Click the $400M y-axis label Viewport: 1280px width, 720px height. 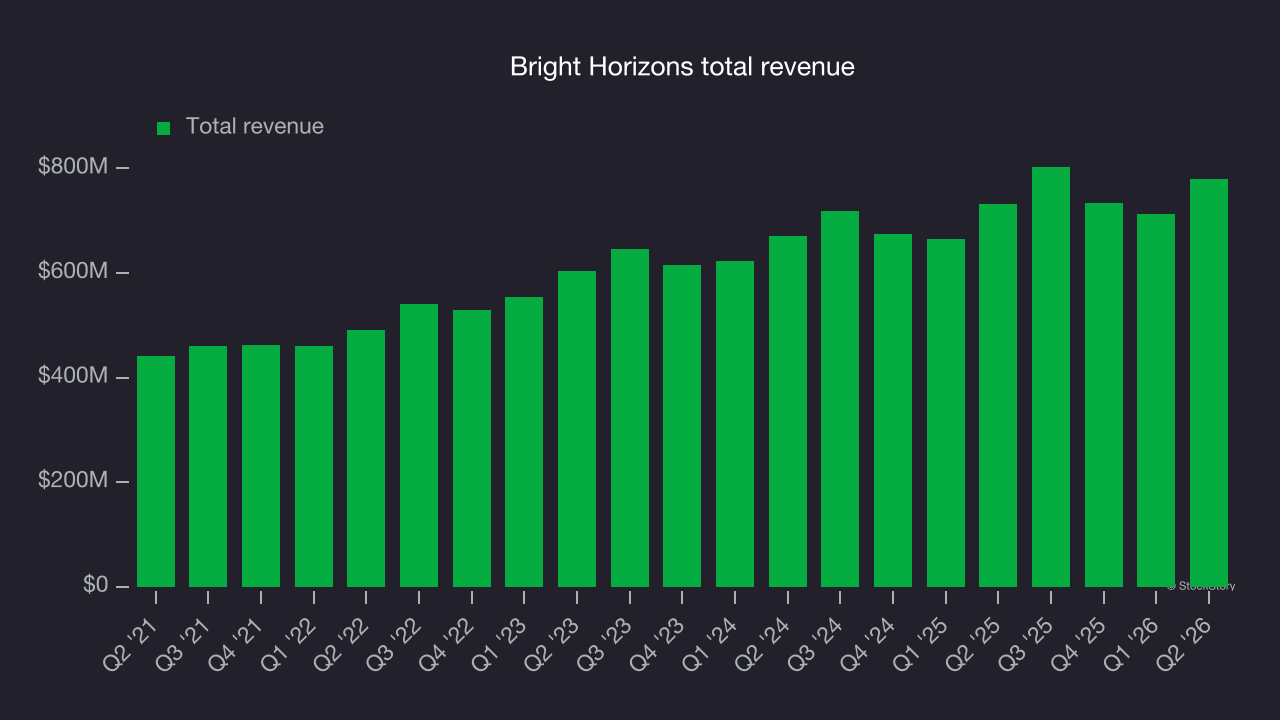coord(72,377)
